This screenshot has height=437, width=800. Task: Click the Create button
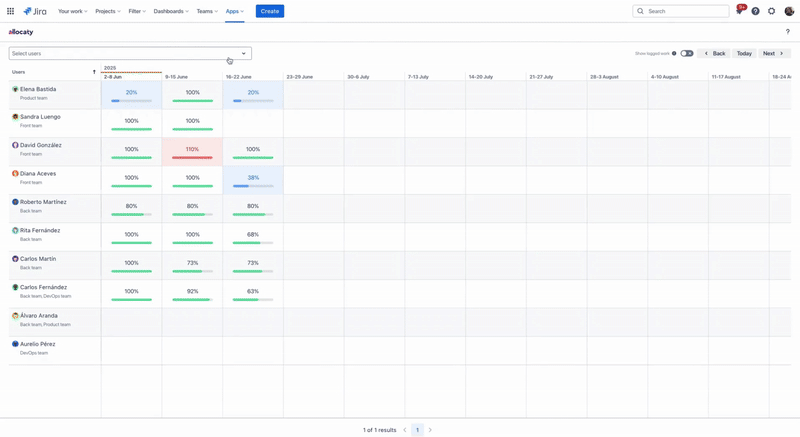tap(270, 11)
